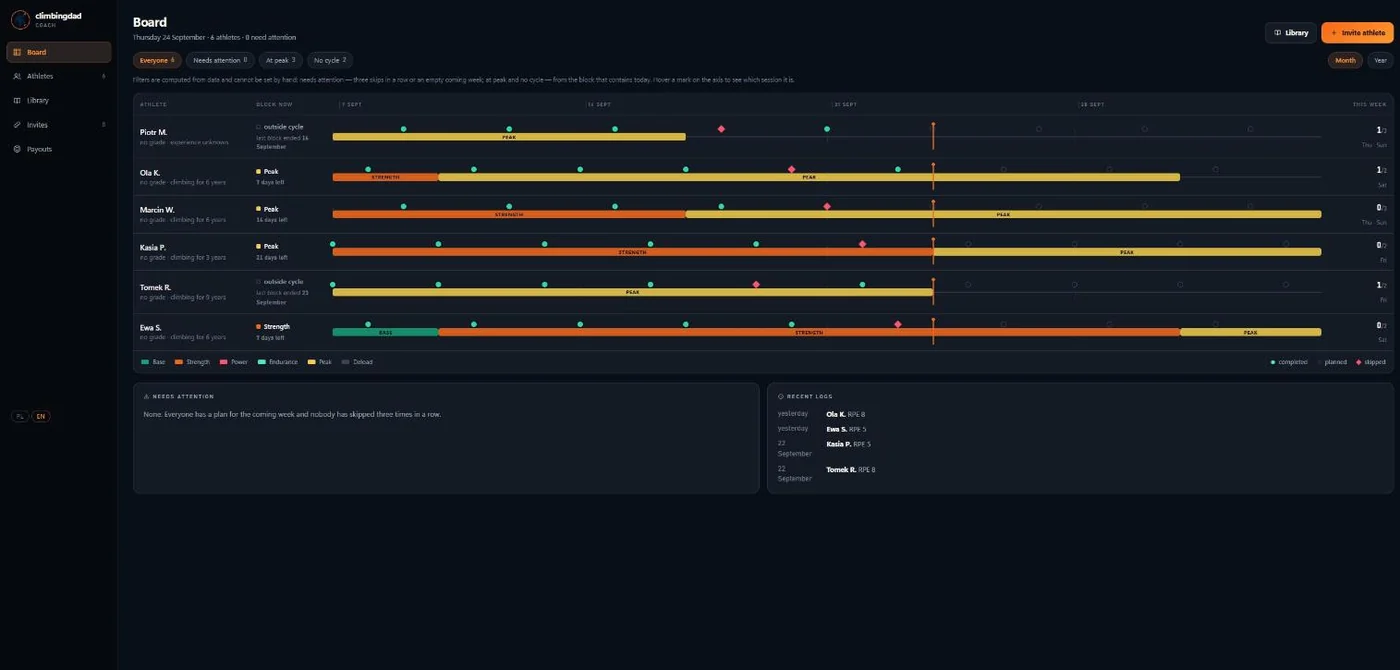This screenshot has width=1400, height=670.
Task: Open Marcin W. athlete row
Action: click(x=763, y=214)
